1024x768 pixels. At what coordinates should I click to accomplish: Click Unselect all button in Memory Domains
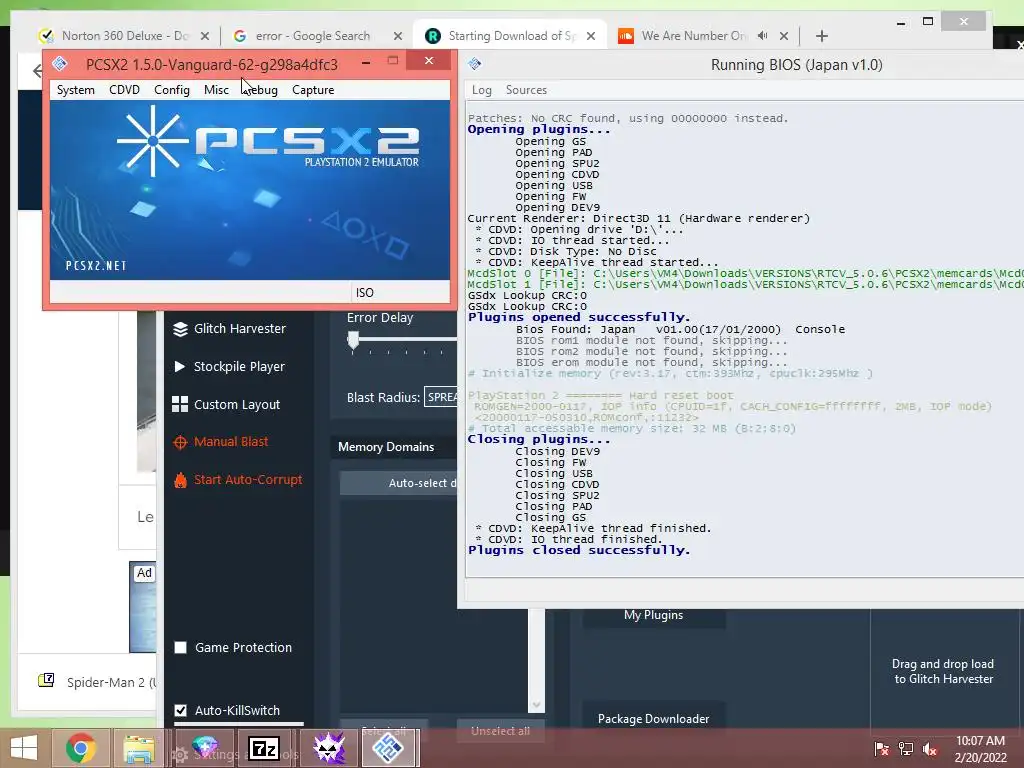pyautogui.click(x=500, y=731)
